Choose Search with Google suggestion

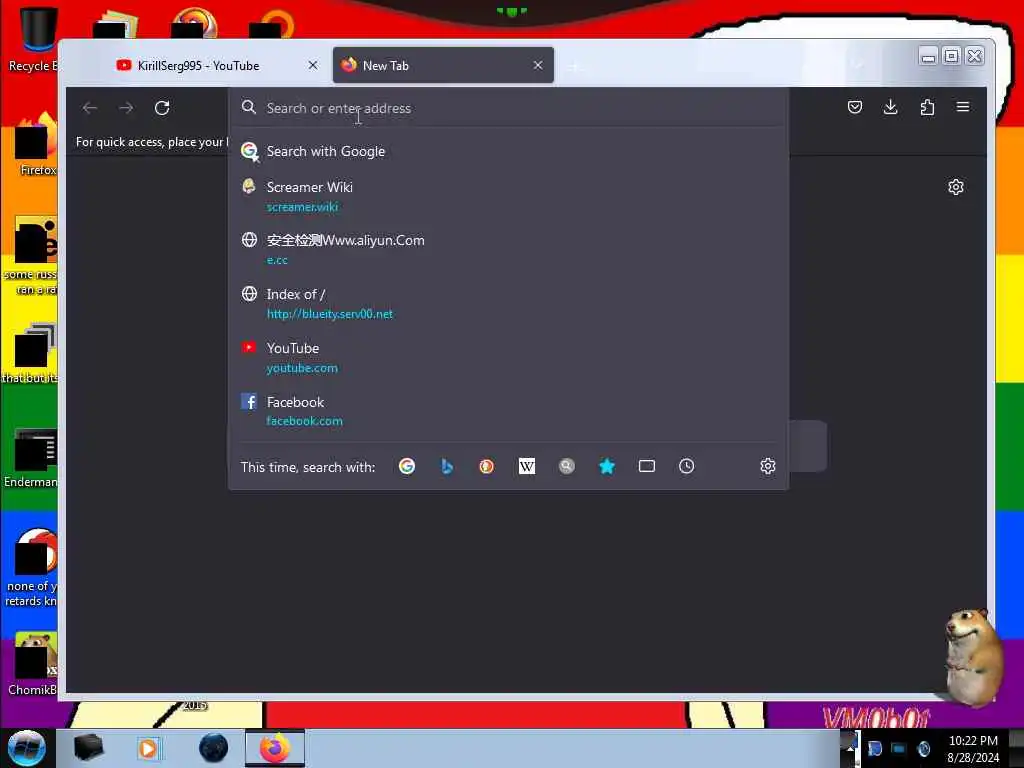click(508, 152)
